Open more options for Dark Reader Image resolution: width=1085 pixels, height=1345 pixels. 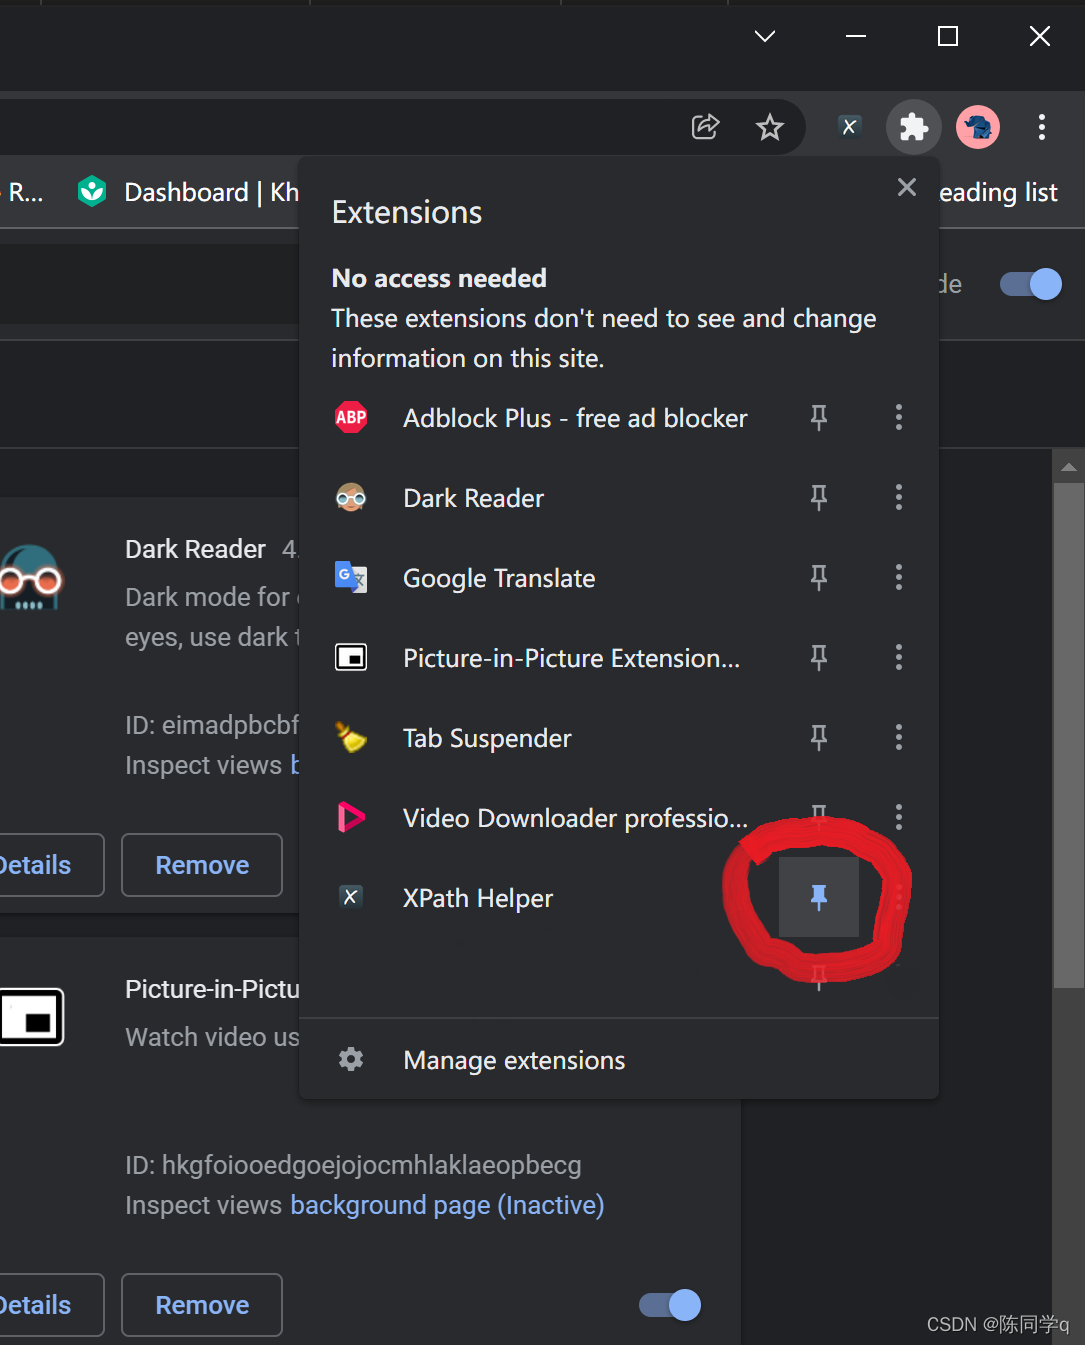899,497
